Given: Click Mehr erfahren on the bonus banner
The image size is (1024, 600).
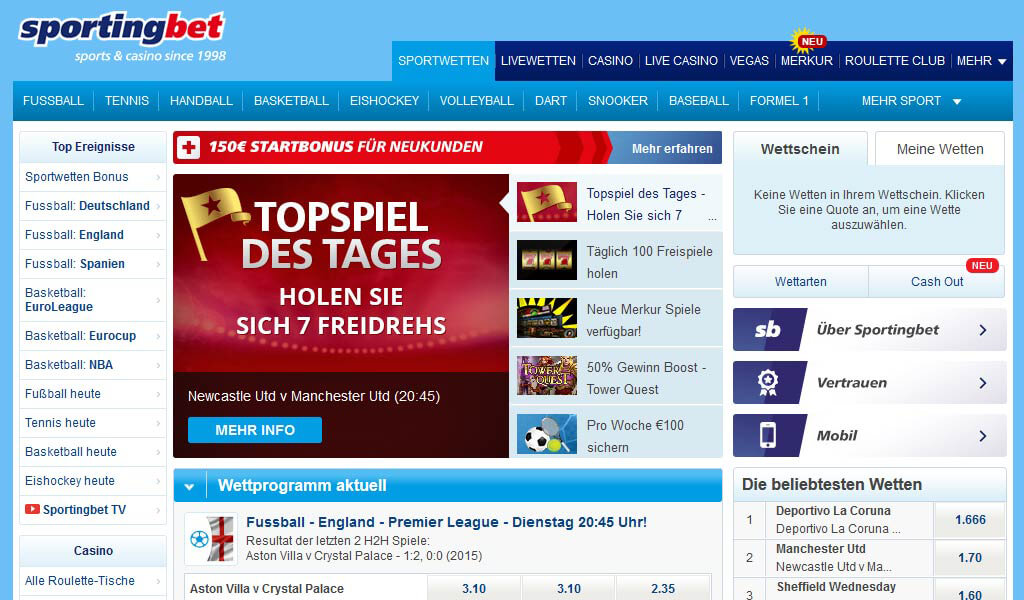Looking at the screenshot, I should pos(672,148).
